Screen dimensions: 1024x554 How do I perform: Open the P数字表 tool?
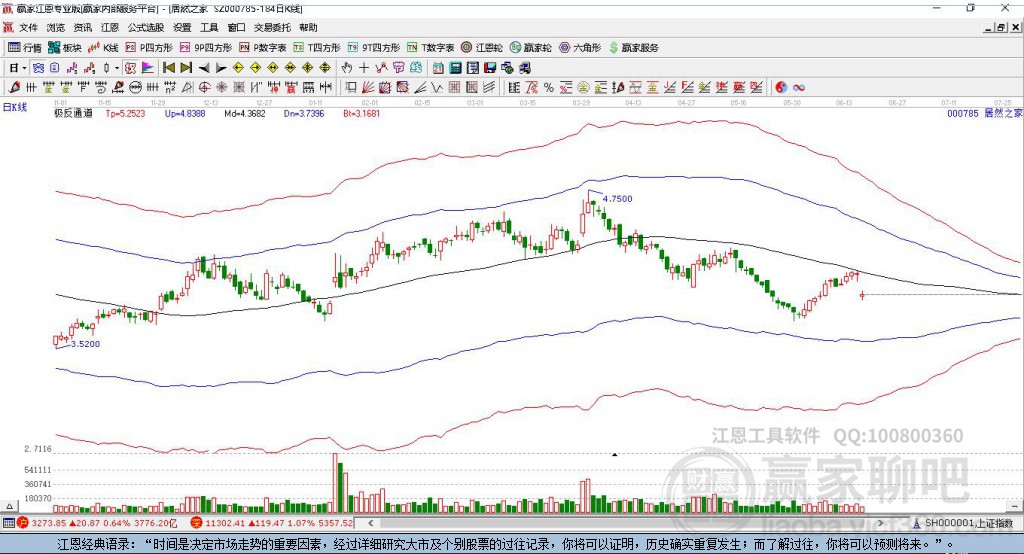click(x=263, y=48)
